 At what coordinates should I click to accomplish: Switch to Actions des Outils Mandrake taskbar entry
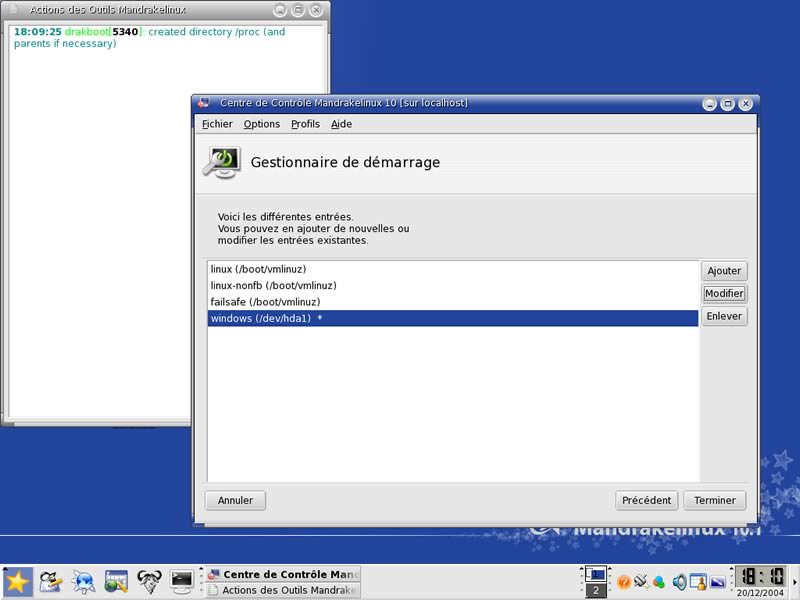tap(284, 590)
